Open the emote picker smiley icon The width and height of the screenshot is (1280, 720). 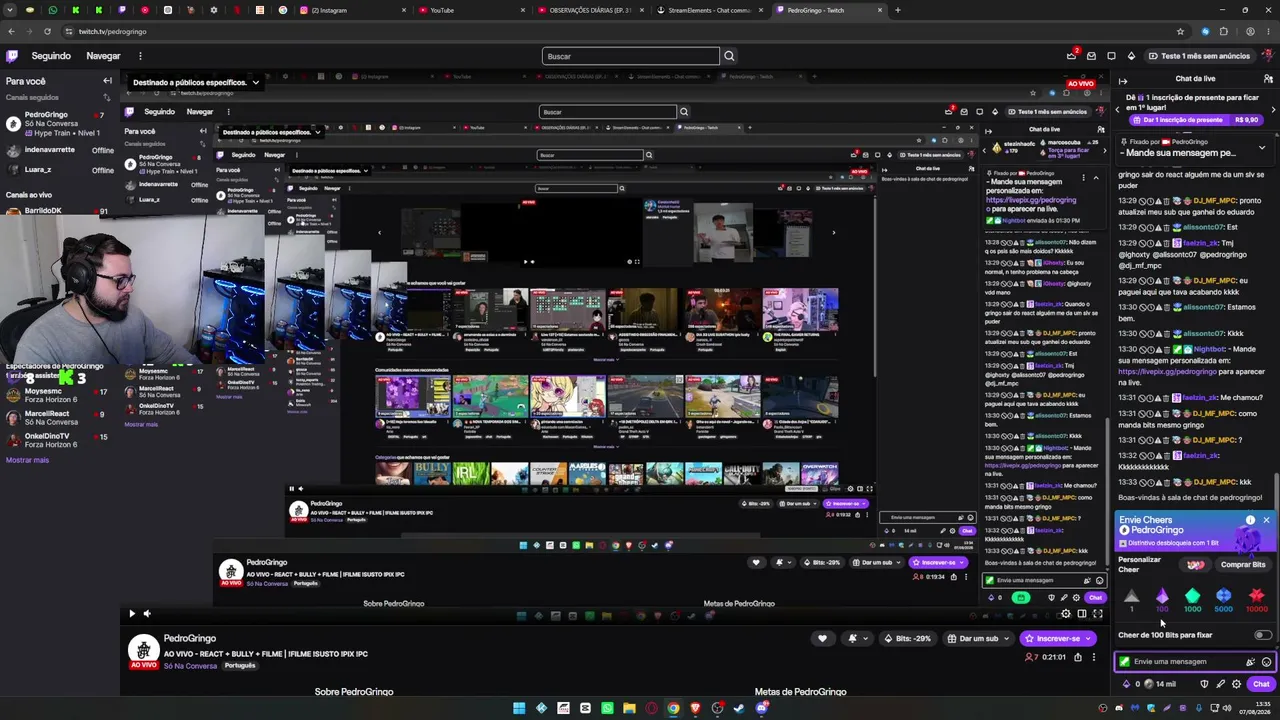[1266, 661]
